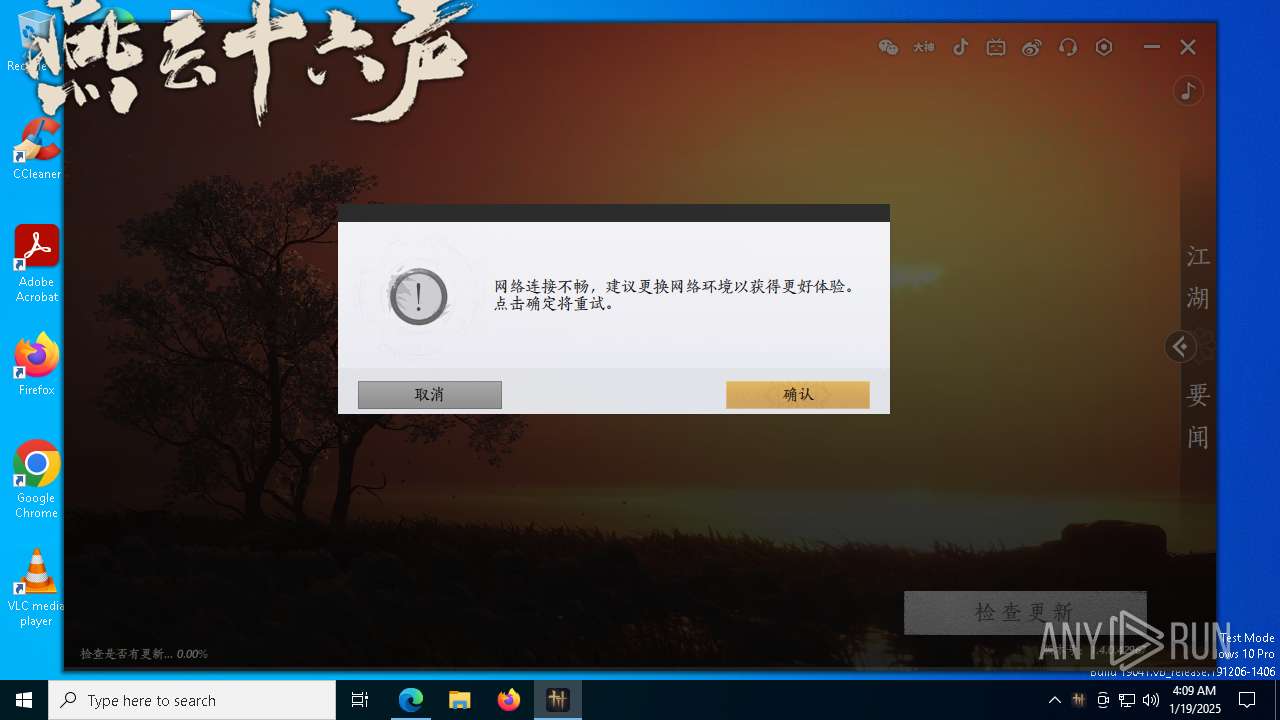Close the game launcher window
1280x720 pixels.
[1188, 47]
